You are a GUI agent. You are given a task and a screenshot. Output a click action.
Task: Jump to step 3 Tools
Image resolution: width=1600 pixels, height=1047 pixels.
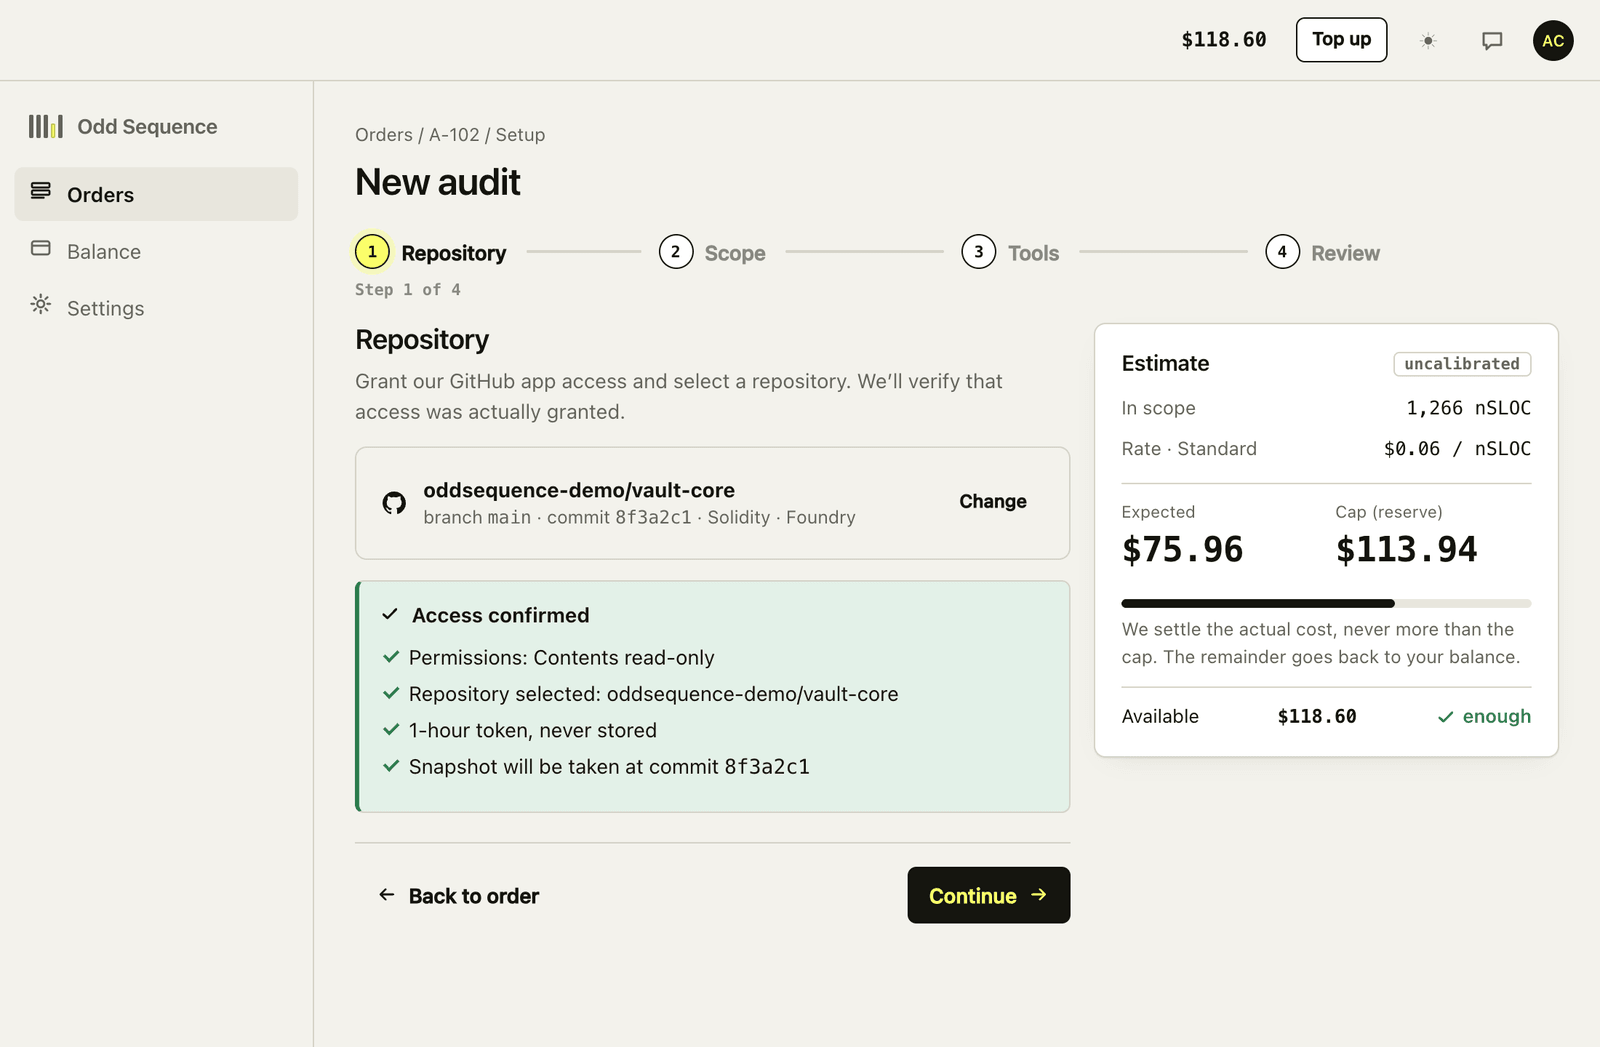point(1010,252)
